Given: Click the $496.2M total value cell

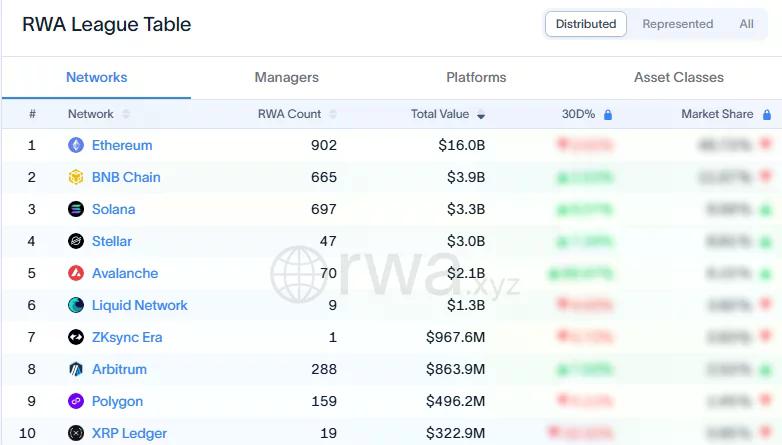Looking at the screenshot, I should (455, 401).
